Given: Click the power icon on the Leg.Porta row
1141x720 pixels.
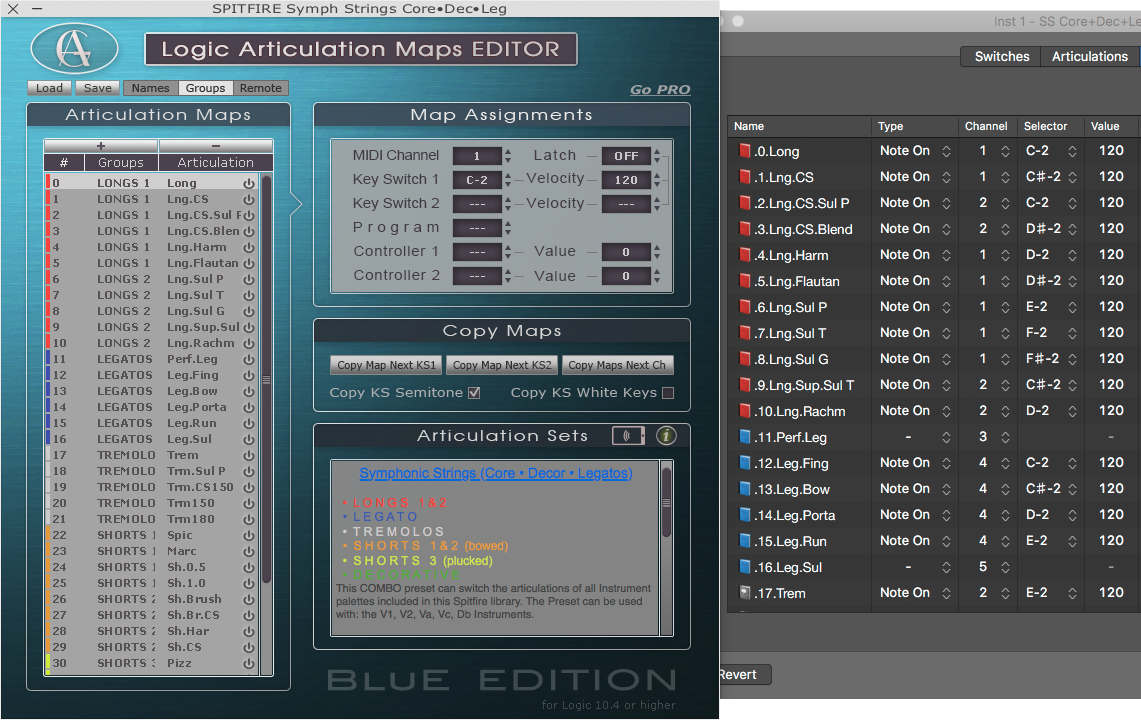Looking at the screenshot, I should coord(249,408).
